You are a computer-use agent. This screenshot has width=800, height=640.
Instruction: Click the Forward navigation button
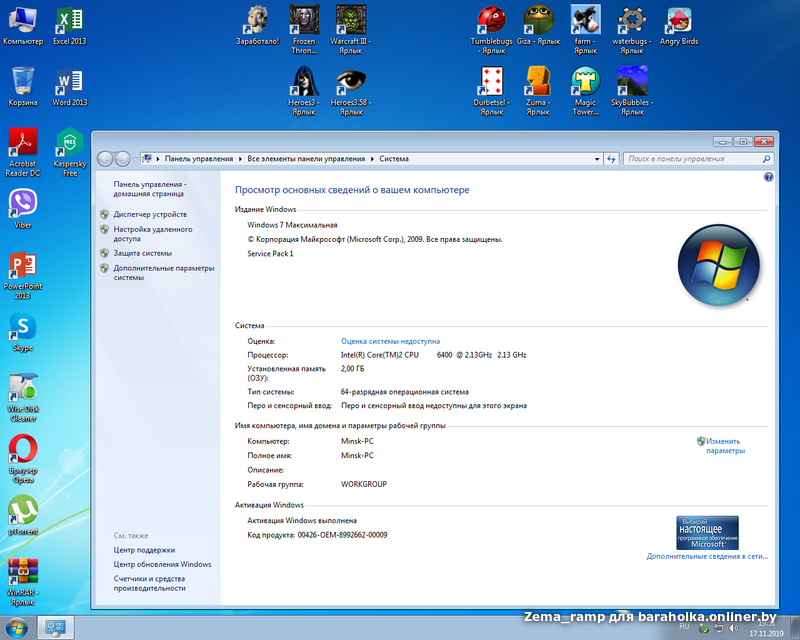[122, 159]
